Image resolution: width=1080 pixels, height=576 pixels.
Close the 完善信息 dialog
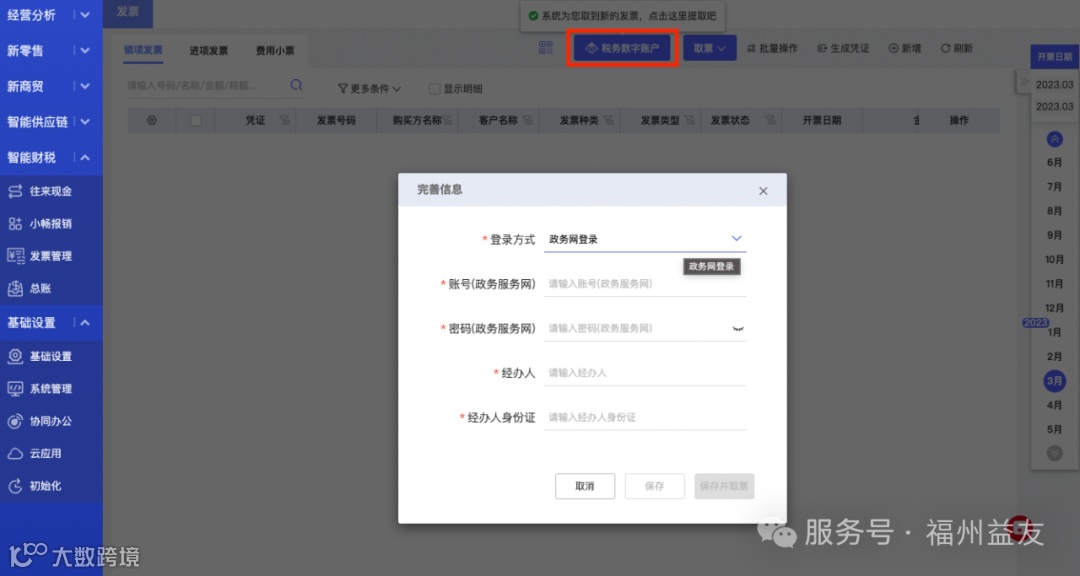tap(763, 191)
